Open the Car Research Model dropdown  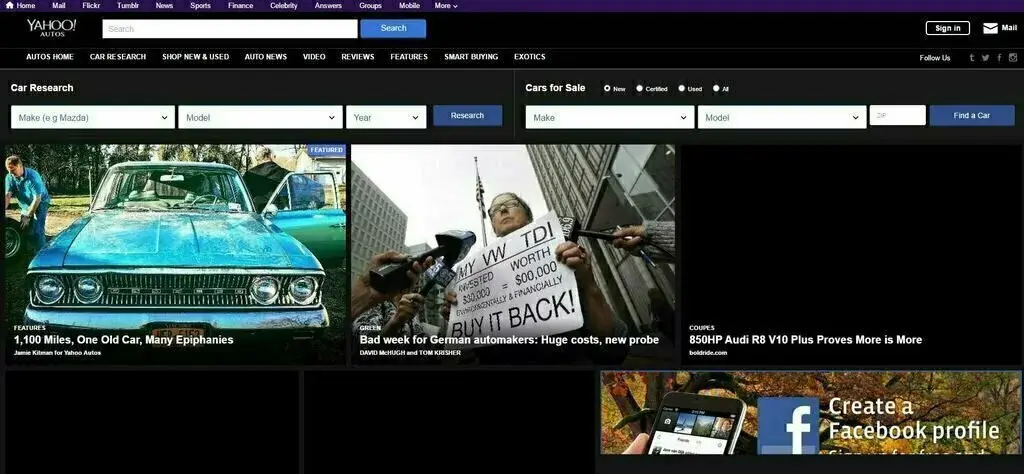260,118
